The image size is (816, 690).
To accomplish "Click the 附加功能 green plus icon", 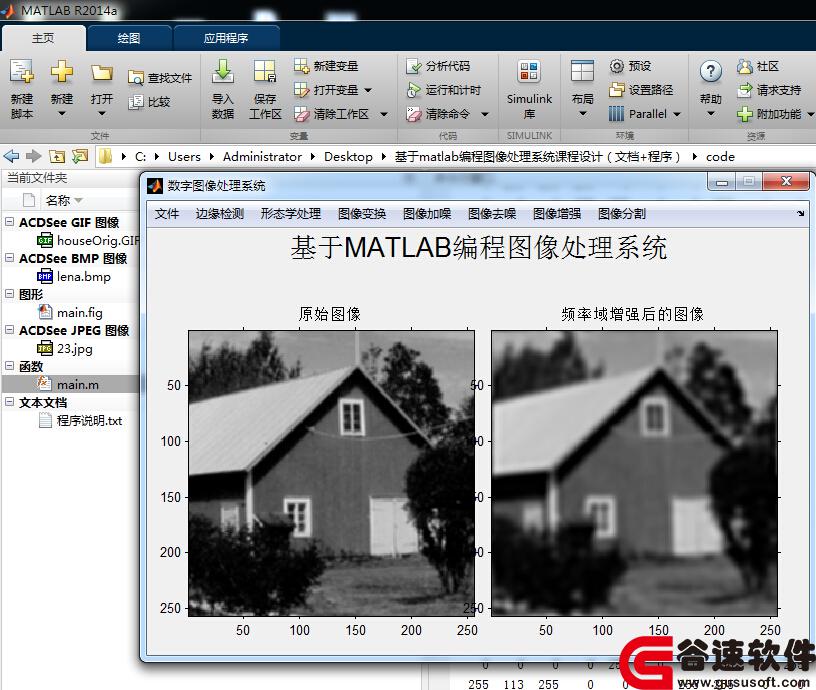I will tap(745, 113).
